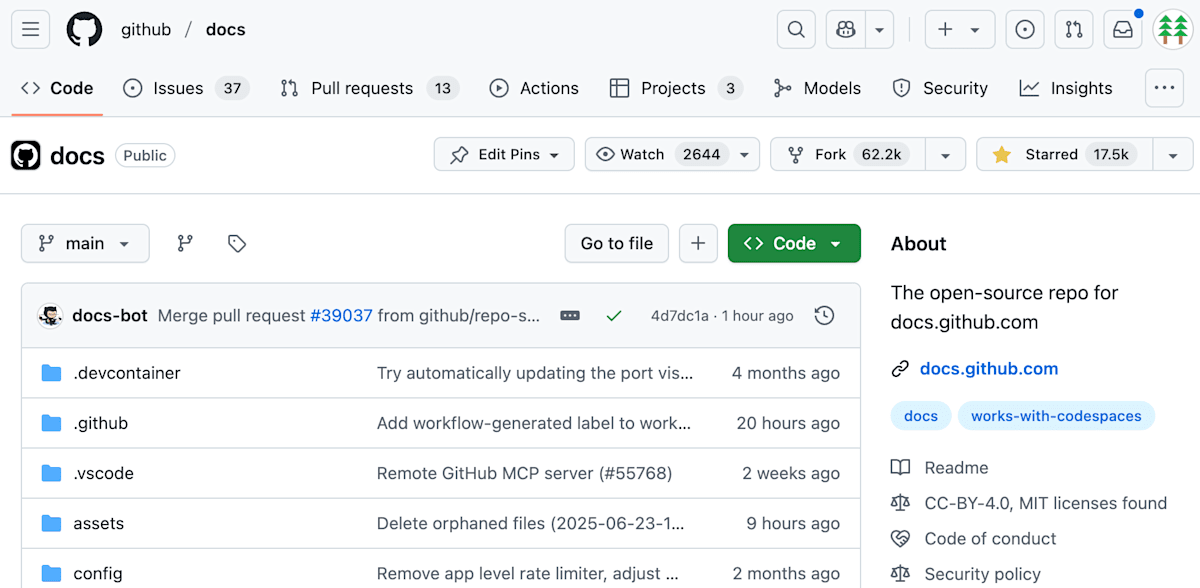Open the Insights tab

pyautogui.click(x=1066, y=88)
